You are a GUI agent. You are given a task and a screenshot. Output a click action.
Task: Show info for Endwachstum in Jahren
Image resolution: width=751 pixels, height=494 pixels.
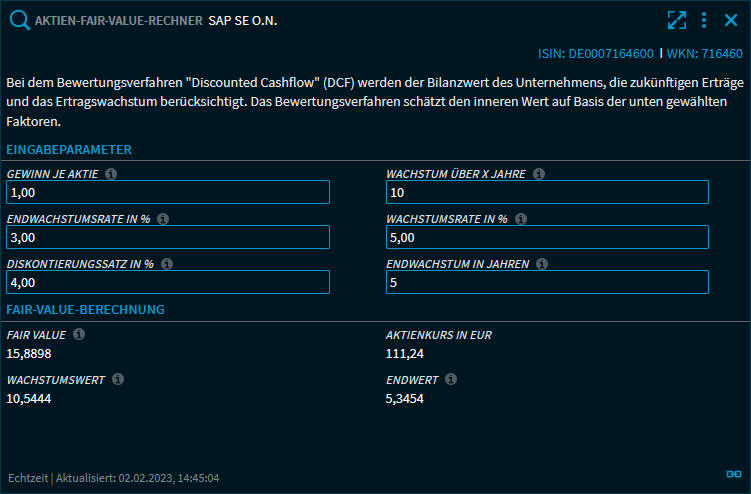click(x=542, y=264)
